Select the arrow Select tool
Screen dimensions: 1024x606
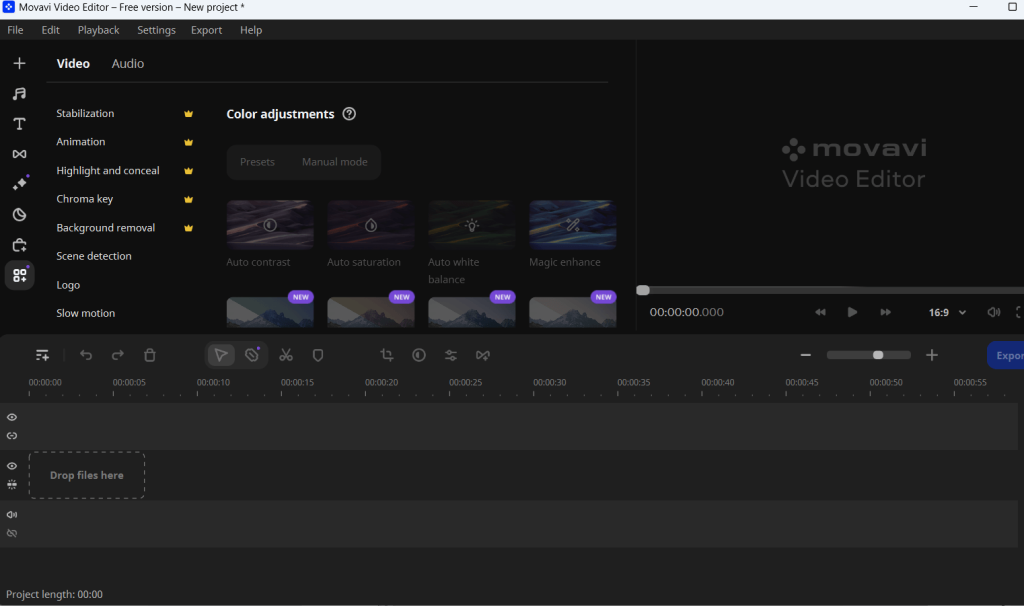221,355
